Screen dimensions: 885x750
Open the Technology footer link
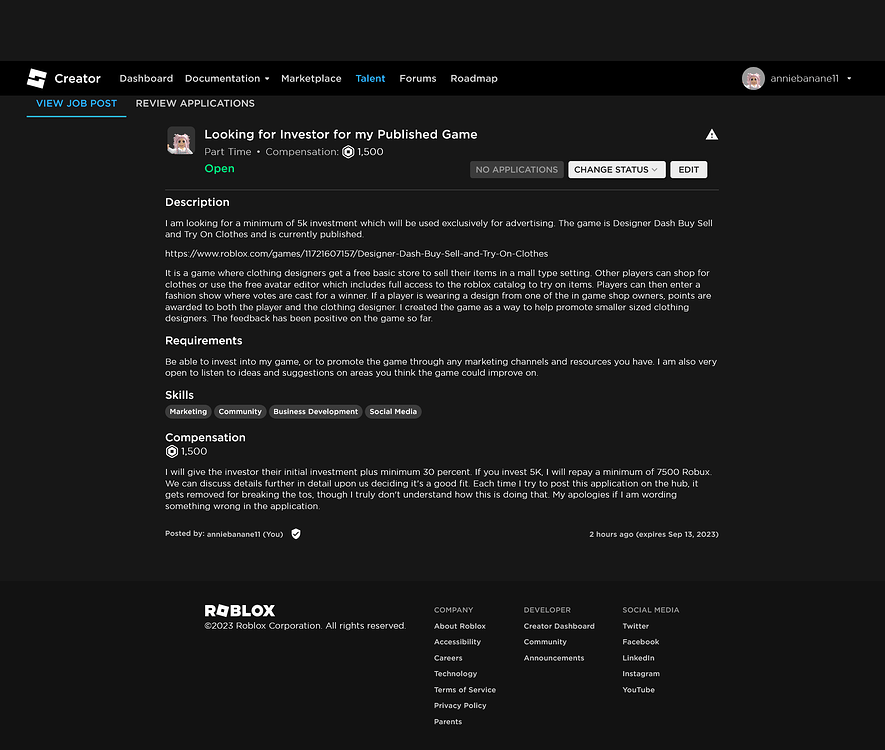click(455, 674)
